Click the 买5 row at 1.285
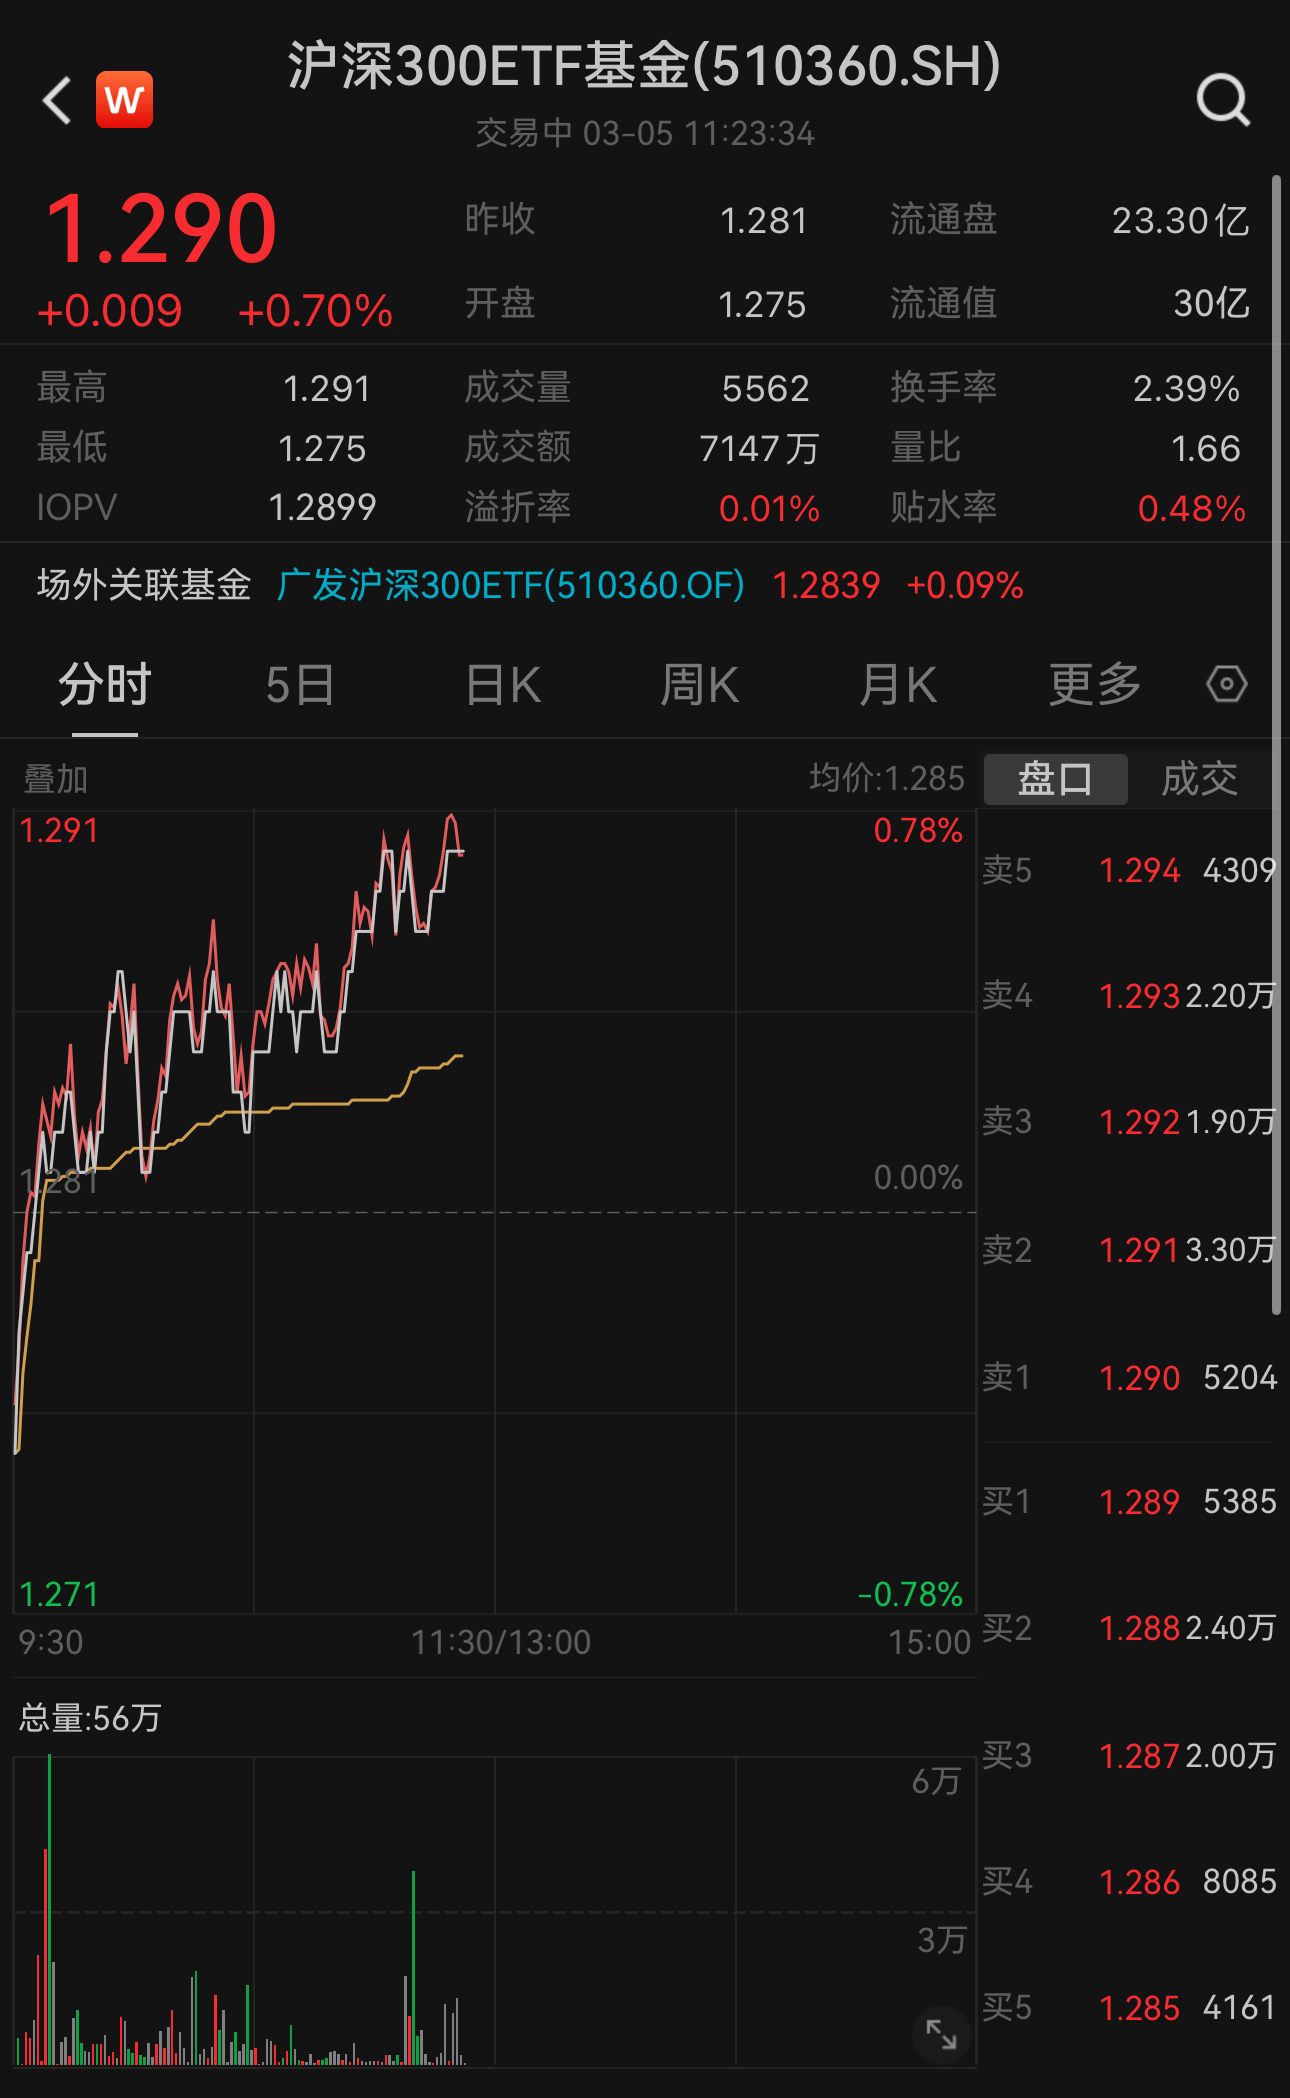The image size is (1290, 2098). pyautogui.click(x=1129, y=2007)
